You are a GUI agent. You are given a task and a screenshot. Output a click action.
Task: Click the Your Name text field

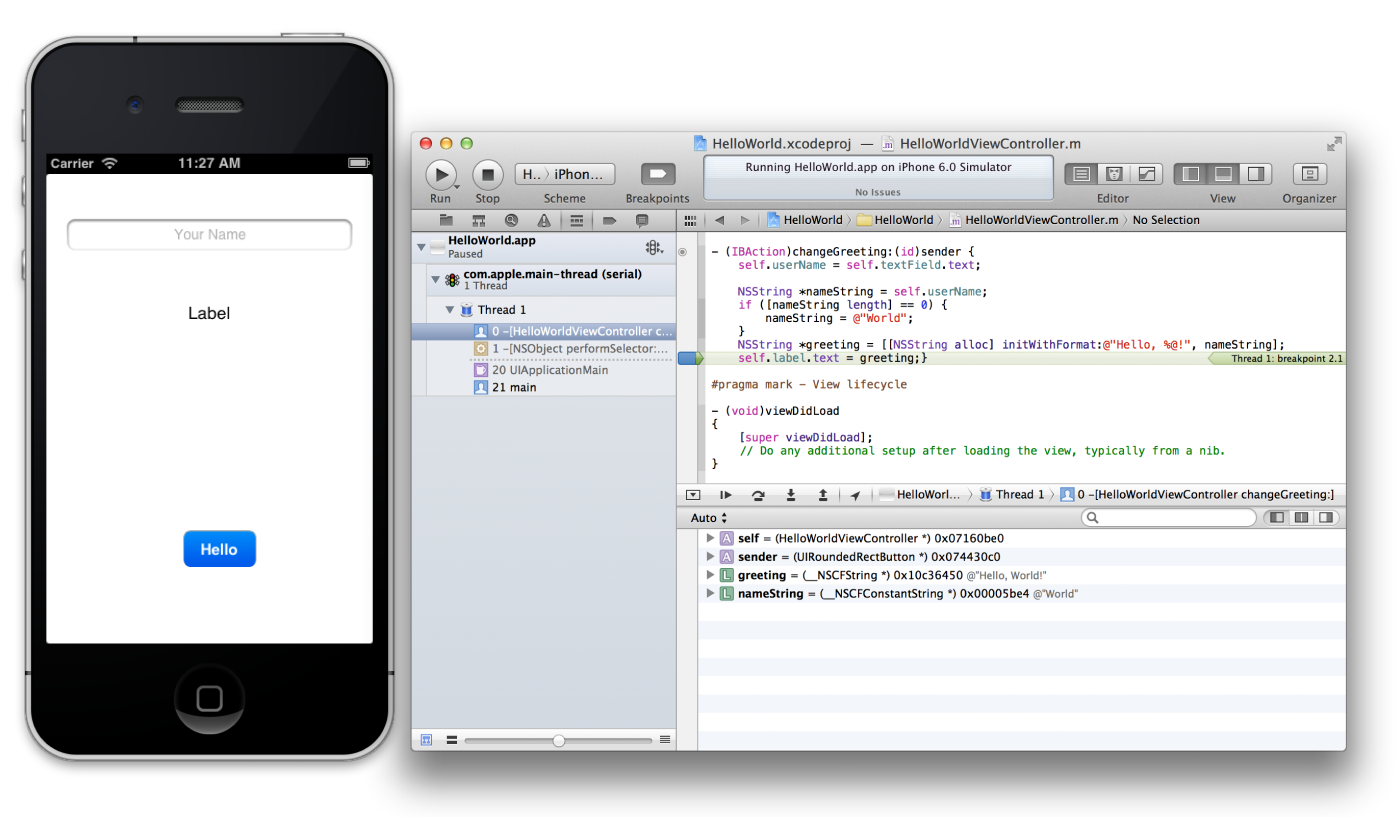[x=209, y=235]
